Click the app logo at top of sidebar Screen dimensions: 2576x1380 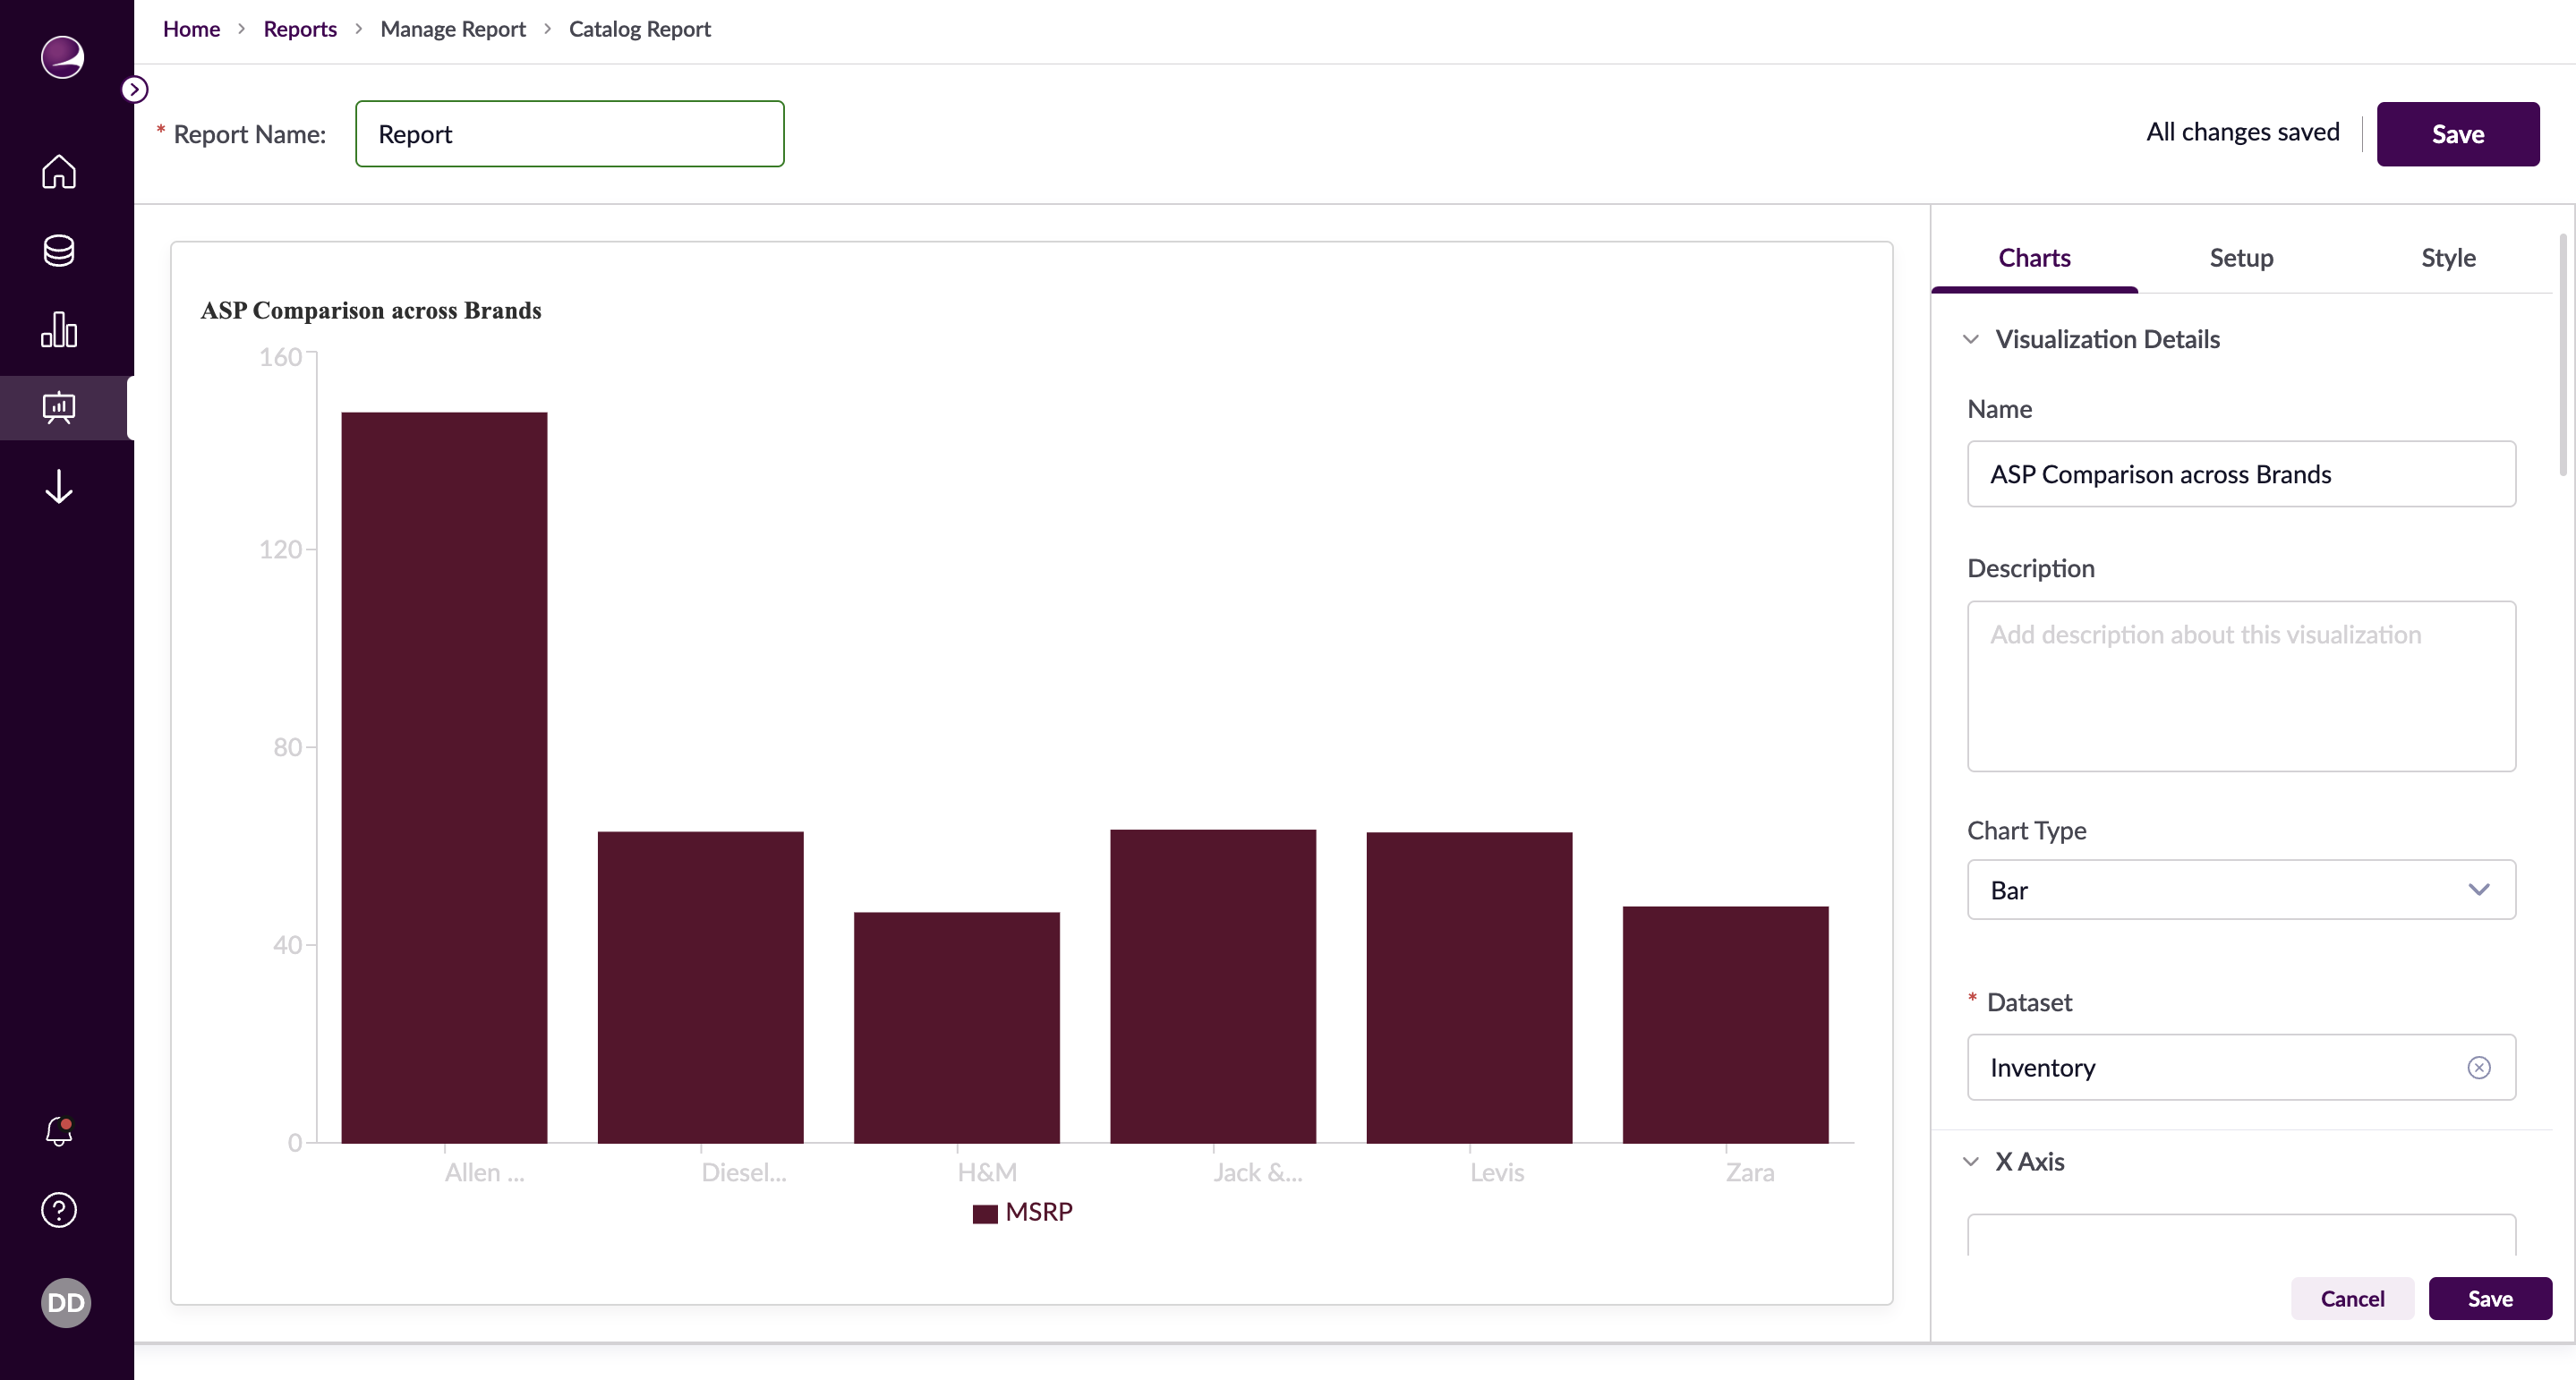(62, 57)
